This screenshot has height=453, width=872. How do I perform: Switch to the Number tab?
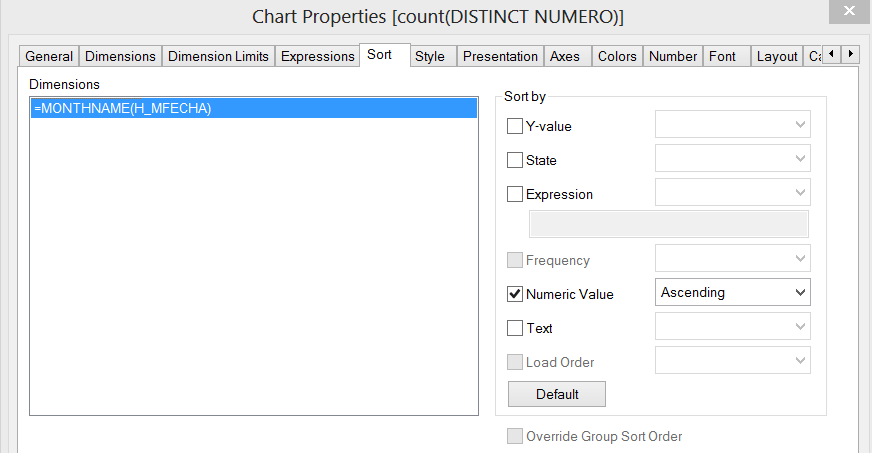673,56
